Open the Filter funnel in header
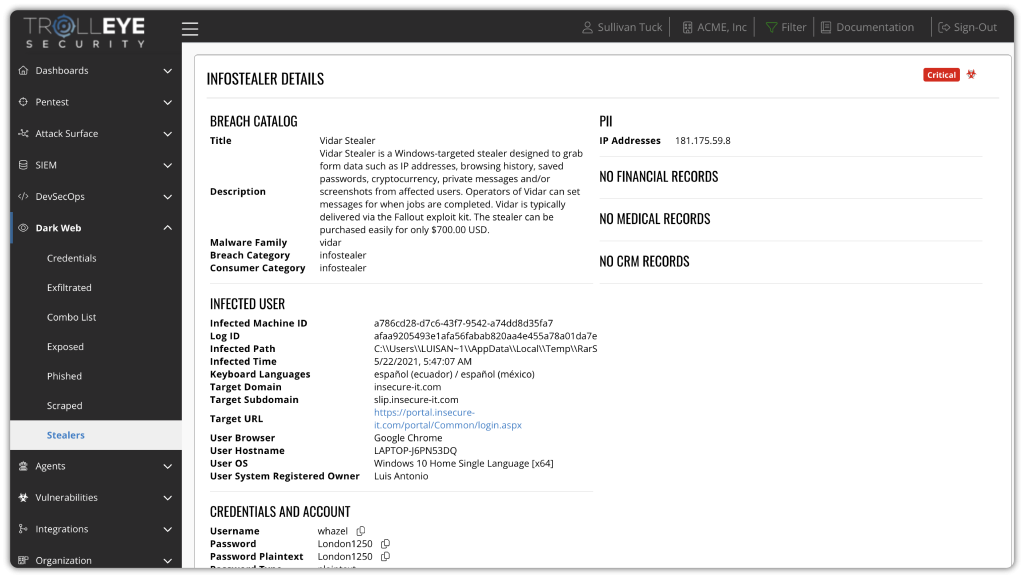This screenshot has height=578, width=1024. (785, 27)
